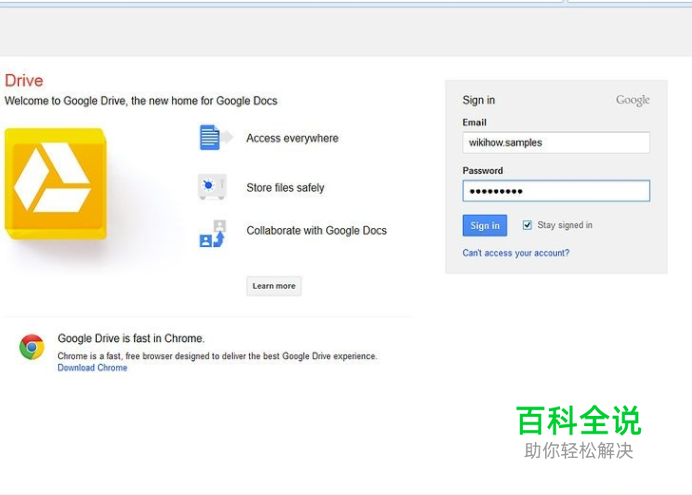Click the Password field label
The width and height of the screenshot is (692, 495).
[482, 170]
